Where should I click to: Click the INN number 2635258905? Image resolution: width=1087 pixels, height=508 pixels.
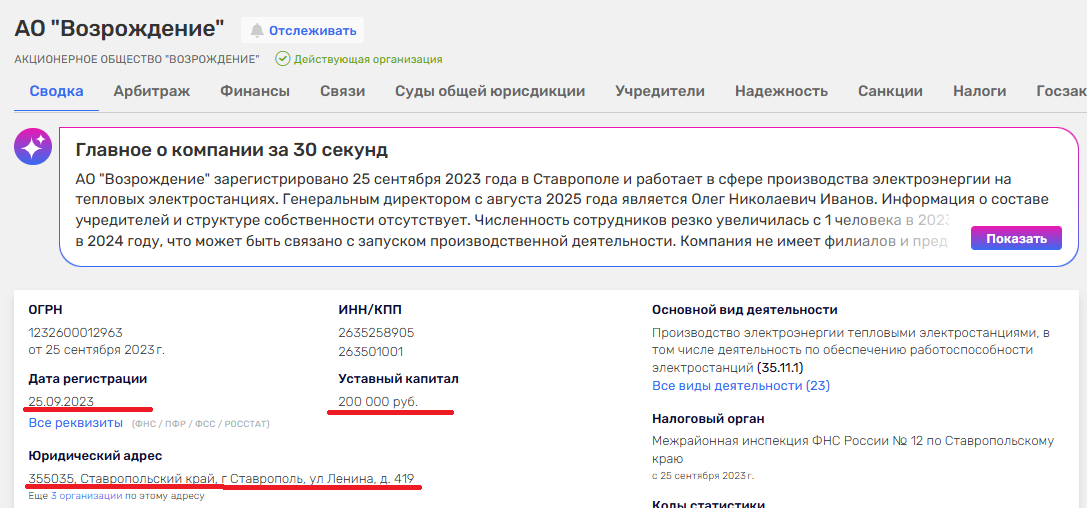[x=376, y=332]
